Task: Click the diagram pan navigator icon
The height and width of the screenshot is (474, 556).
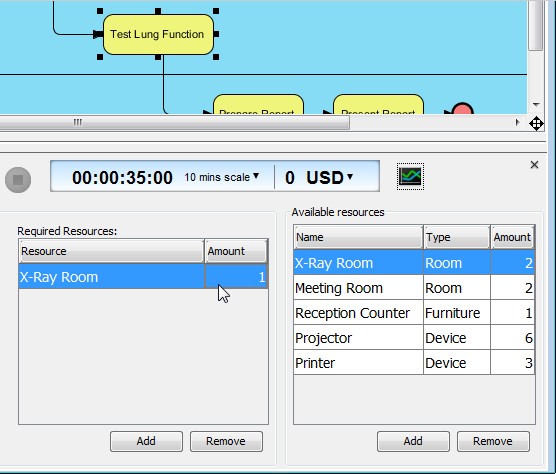Action: pyautogui.click(x=536, y=124)
